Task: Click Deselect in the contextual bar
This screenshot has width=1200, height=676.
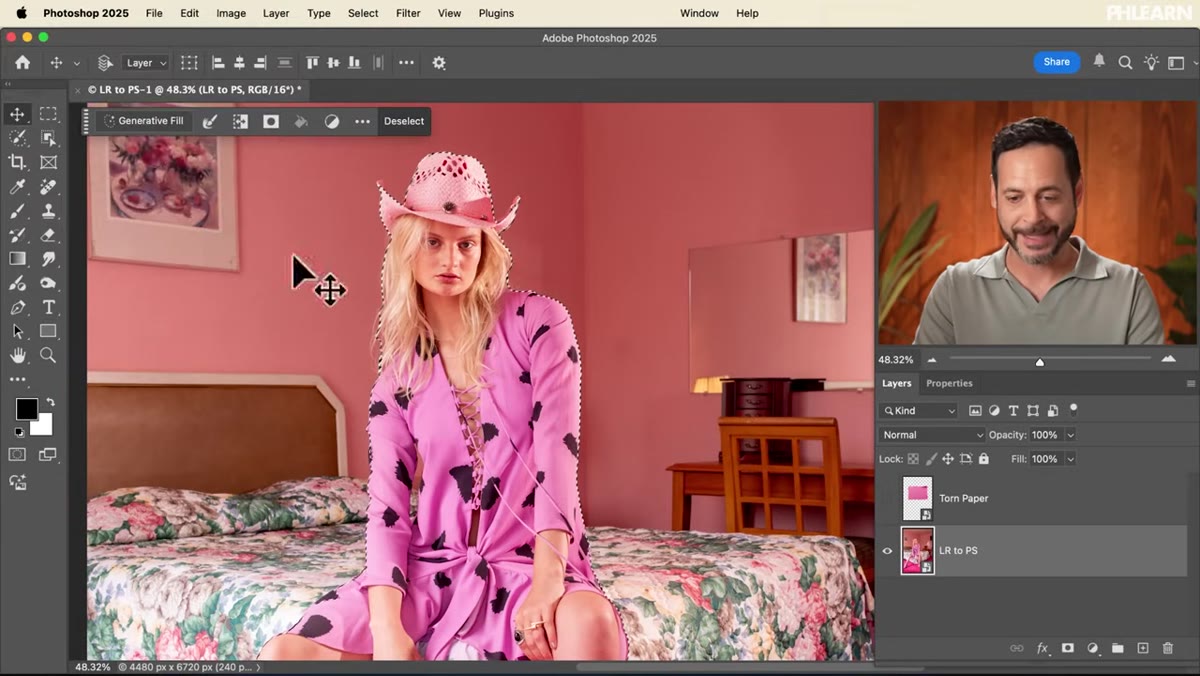Action: [x=404, y=121]
